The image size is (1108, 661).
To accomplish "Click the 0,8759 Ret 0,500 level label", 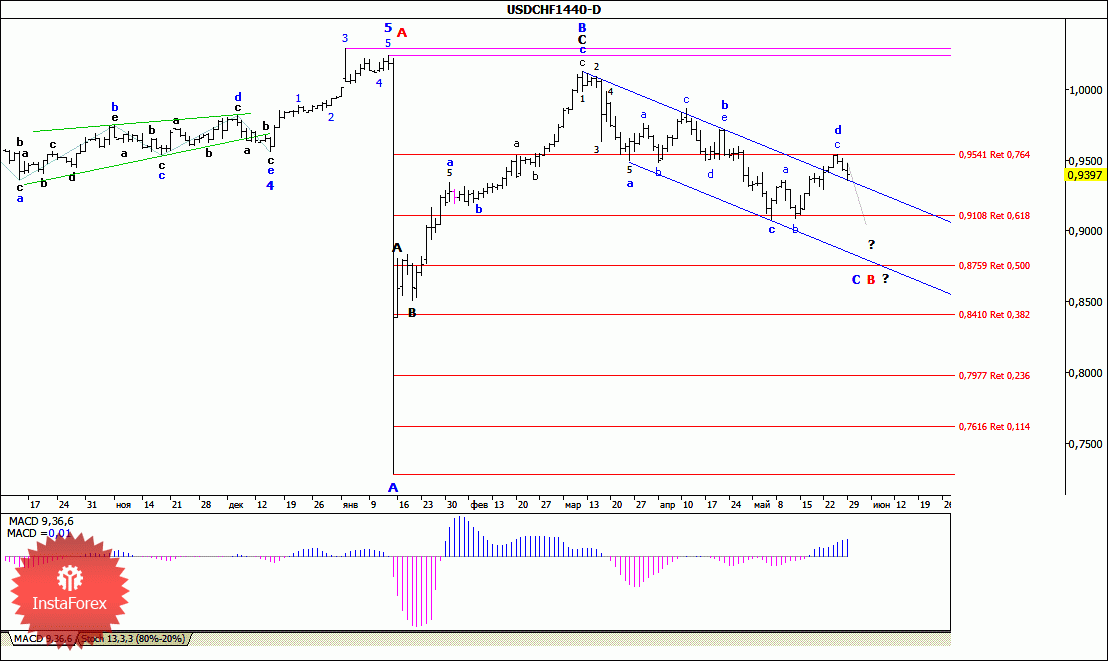I will tap(994, 266).
